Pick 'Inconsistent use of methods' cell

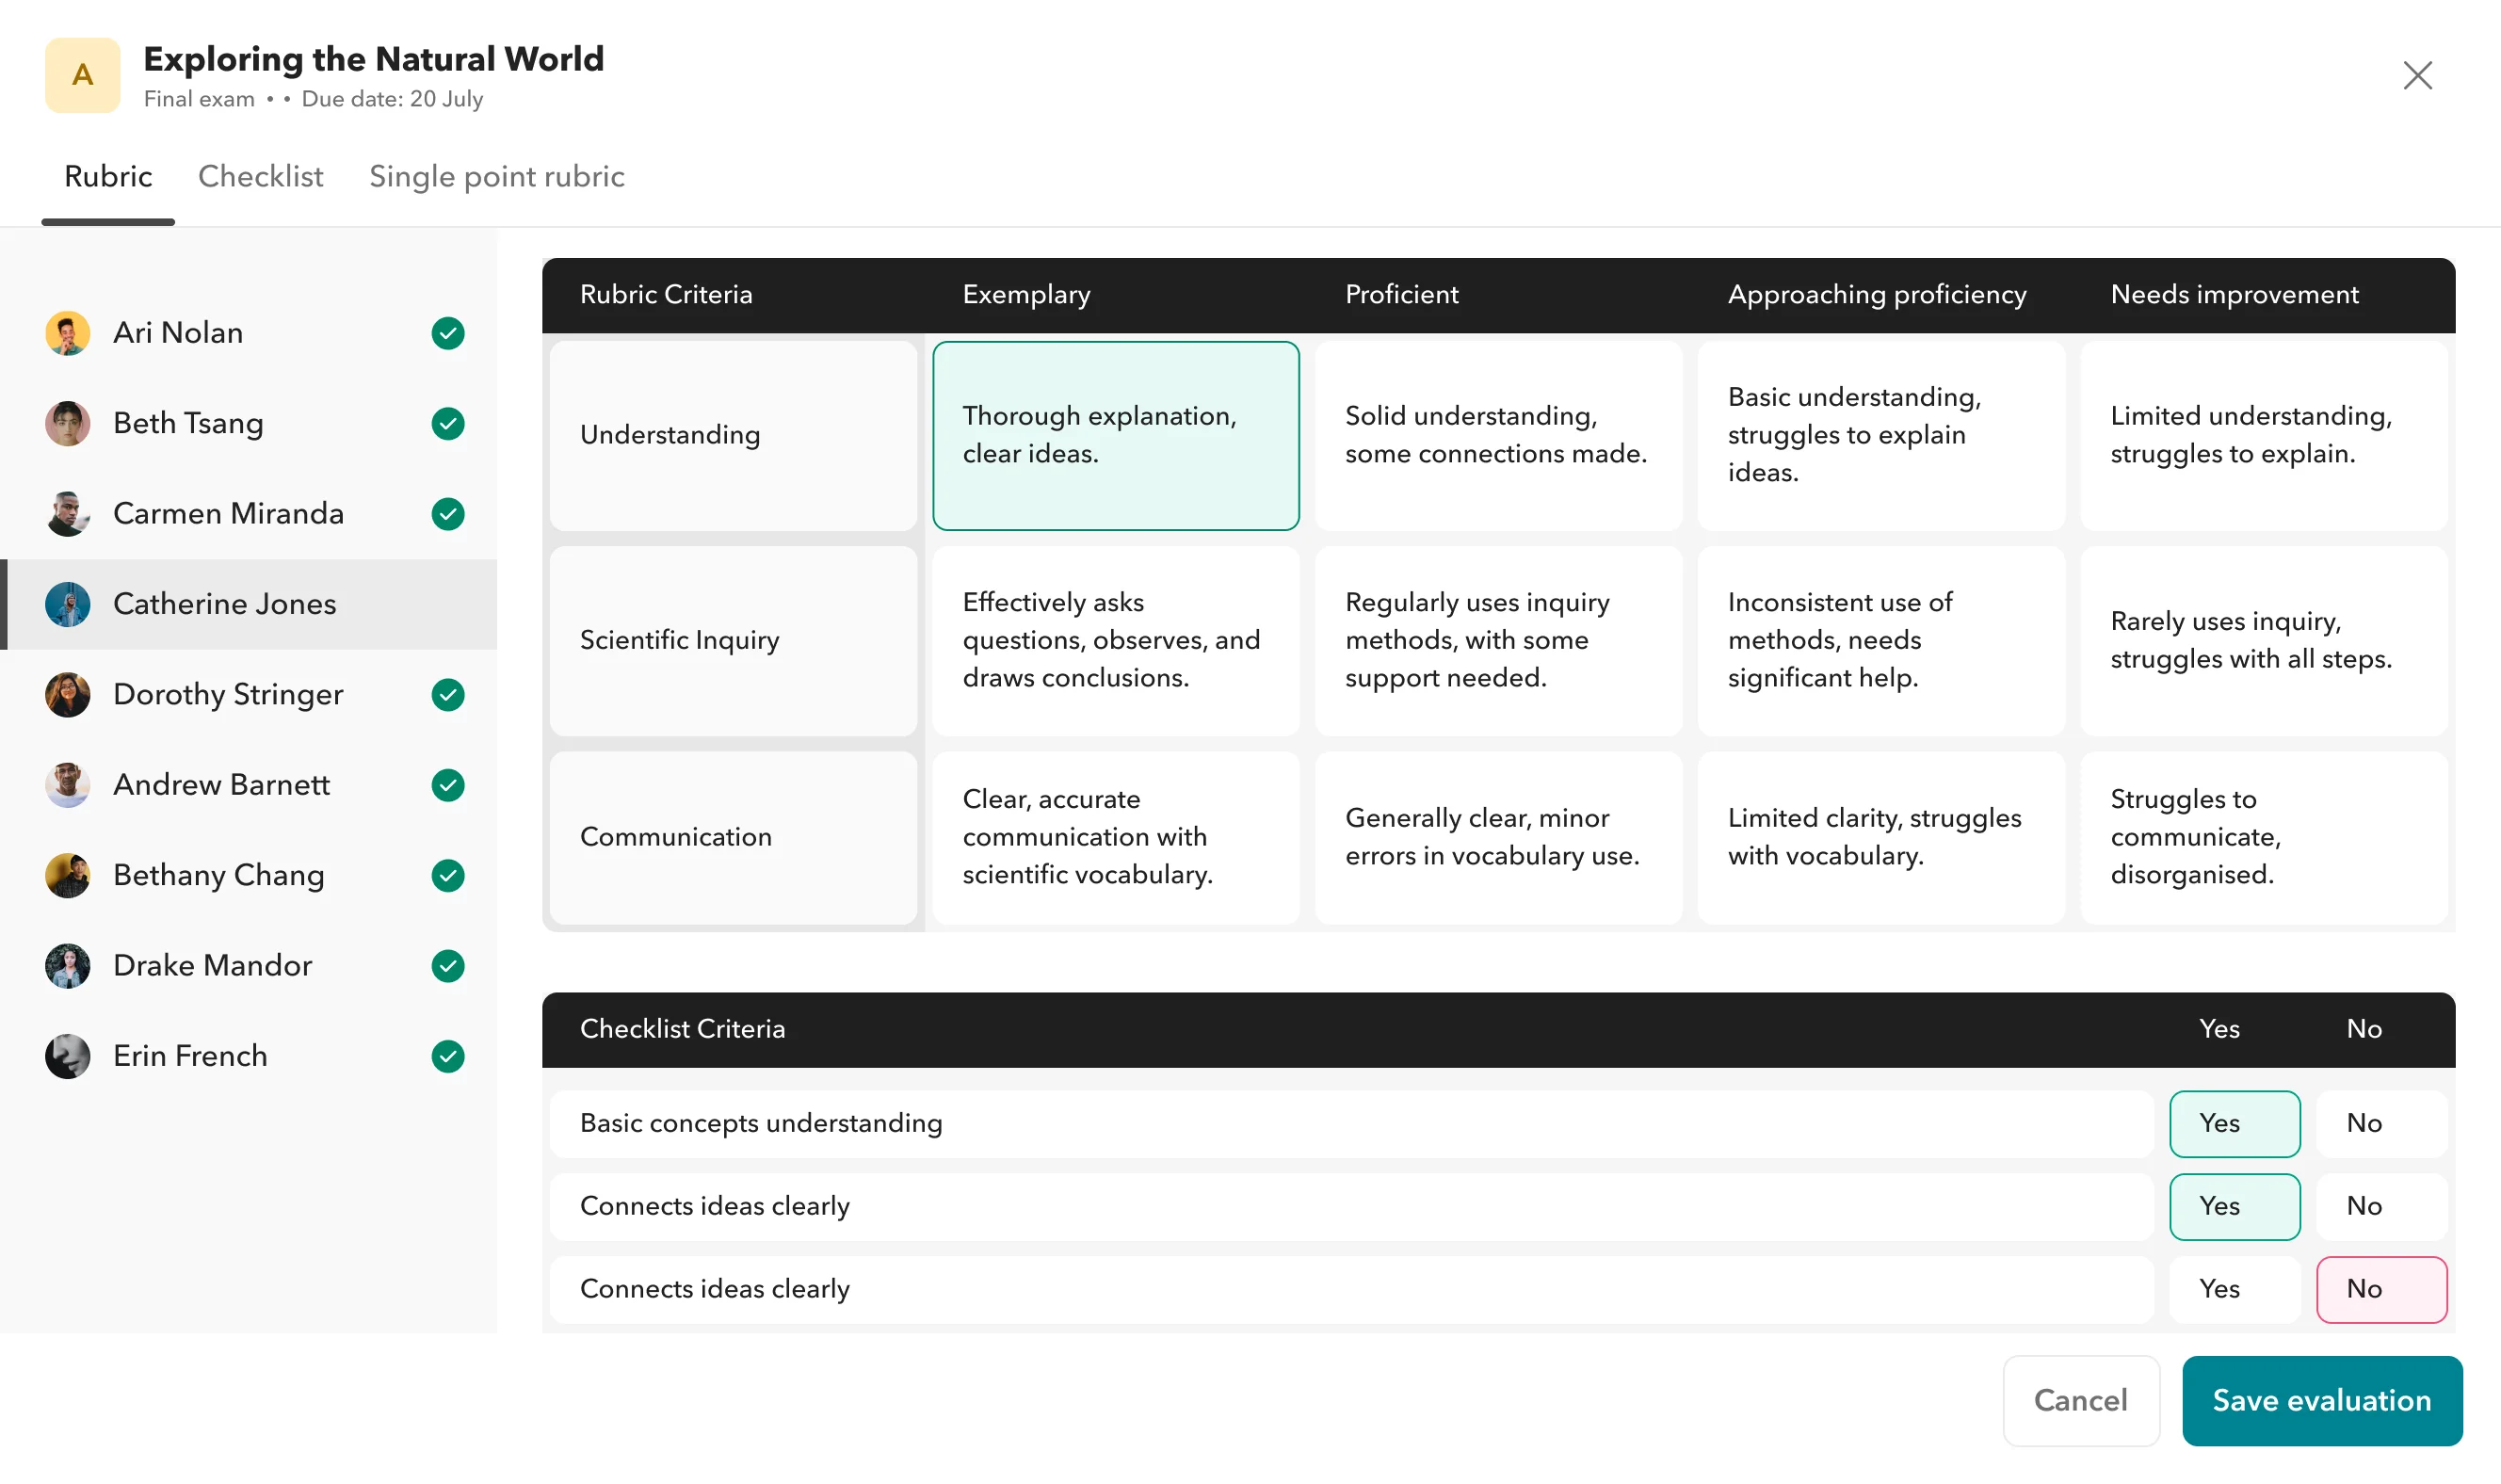(x=1881, y=641)
